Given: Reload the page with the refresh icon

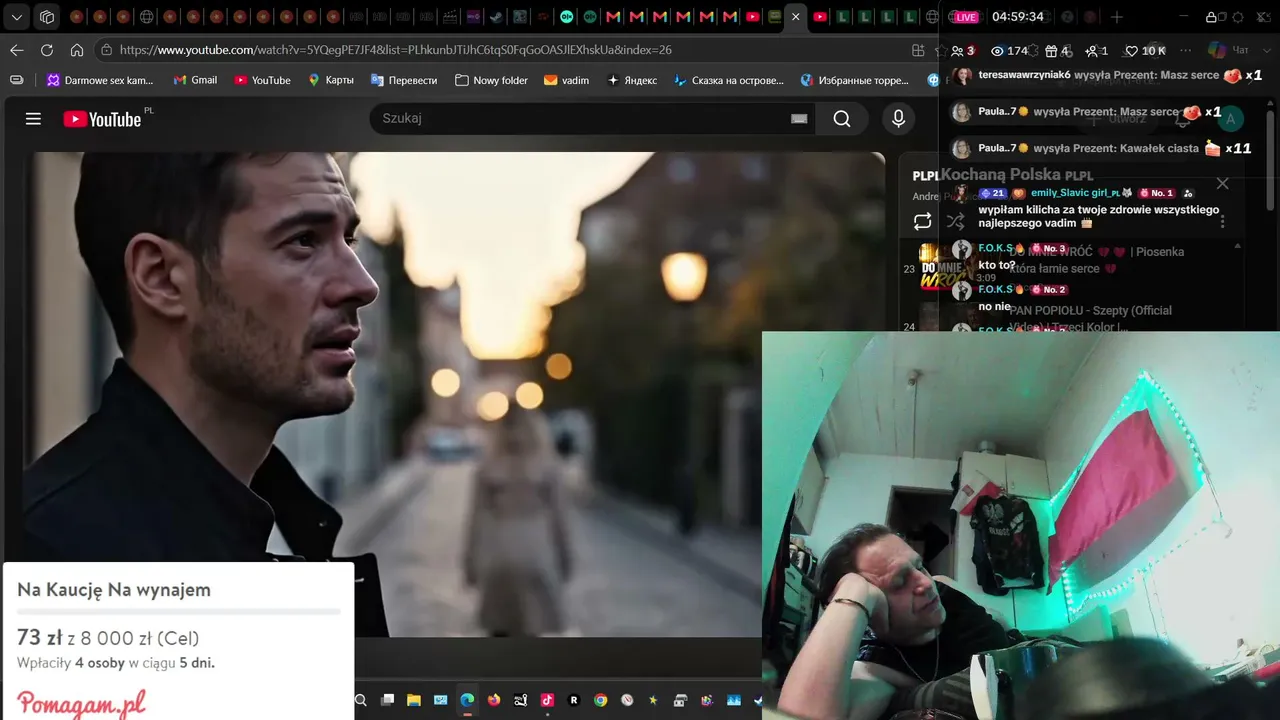Looking at the screenshot, I should (x=47, y=50).
